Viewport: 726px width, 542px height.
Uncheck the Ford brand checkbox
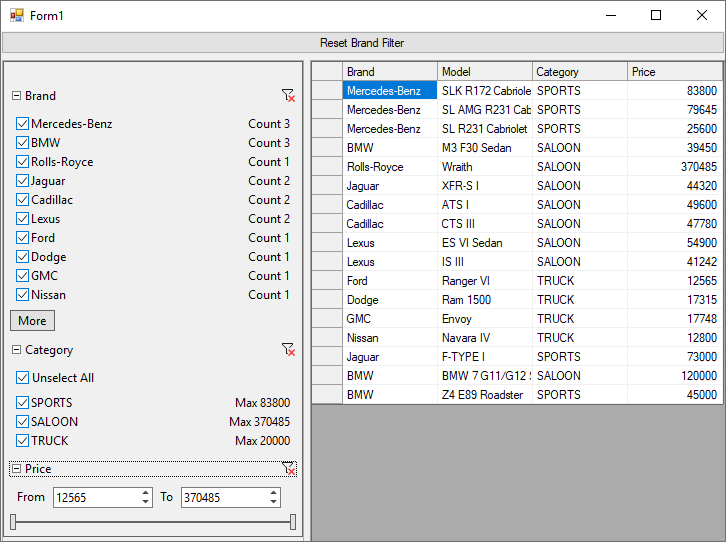point(22,237)
